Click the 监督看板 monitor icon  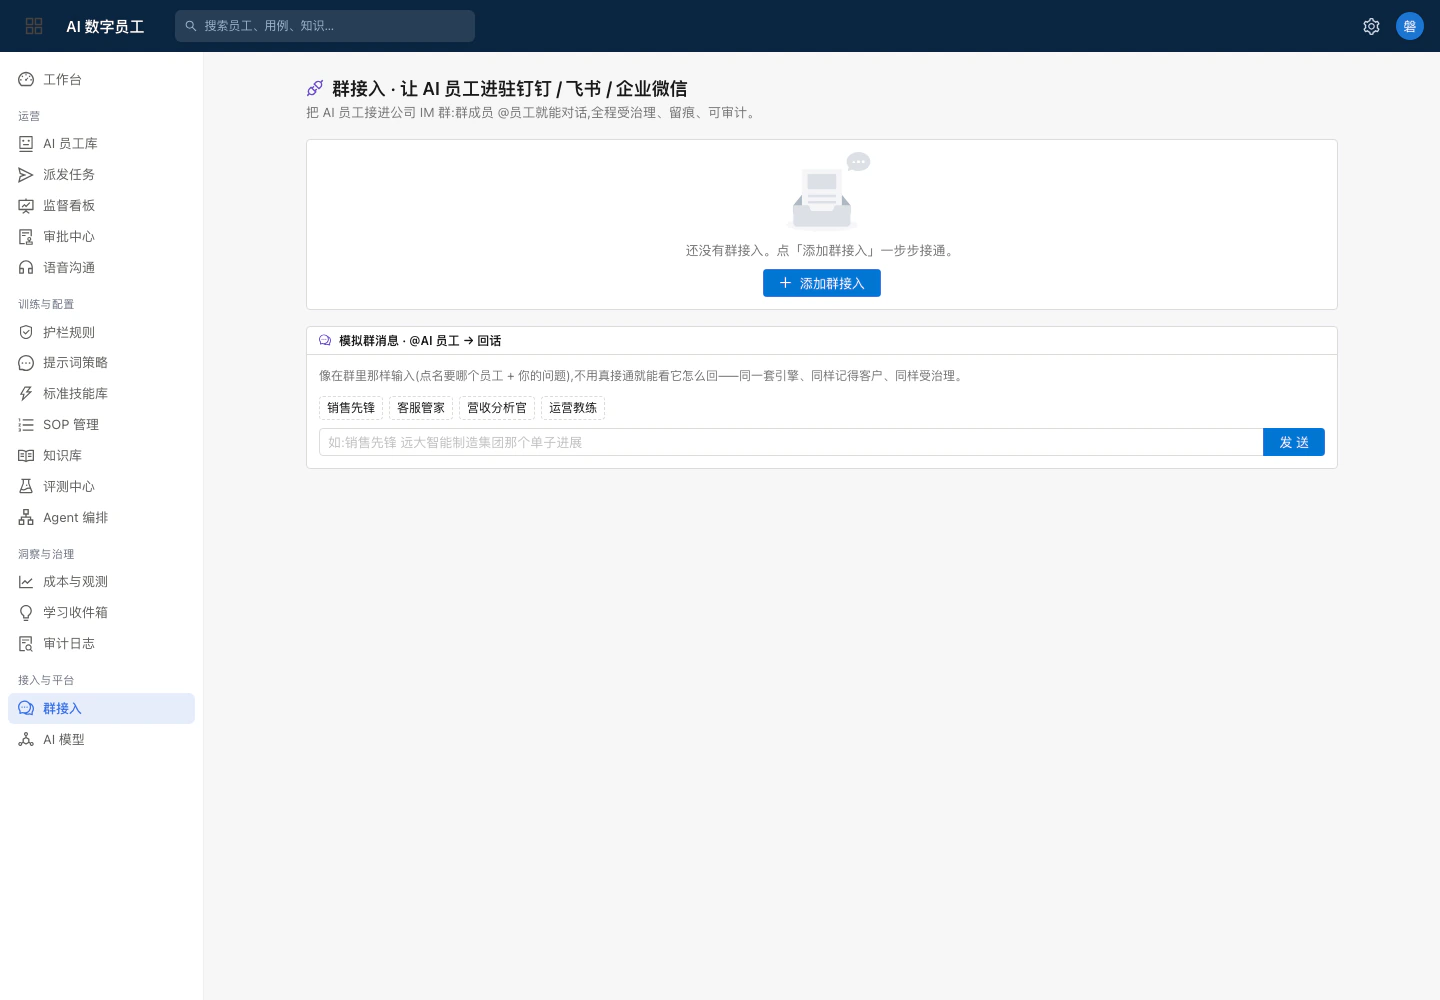coord(26,206)
